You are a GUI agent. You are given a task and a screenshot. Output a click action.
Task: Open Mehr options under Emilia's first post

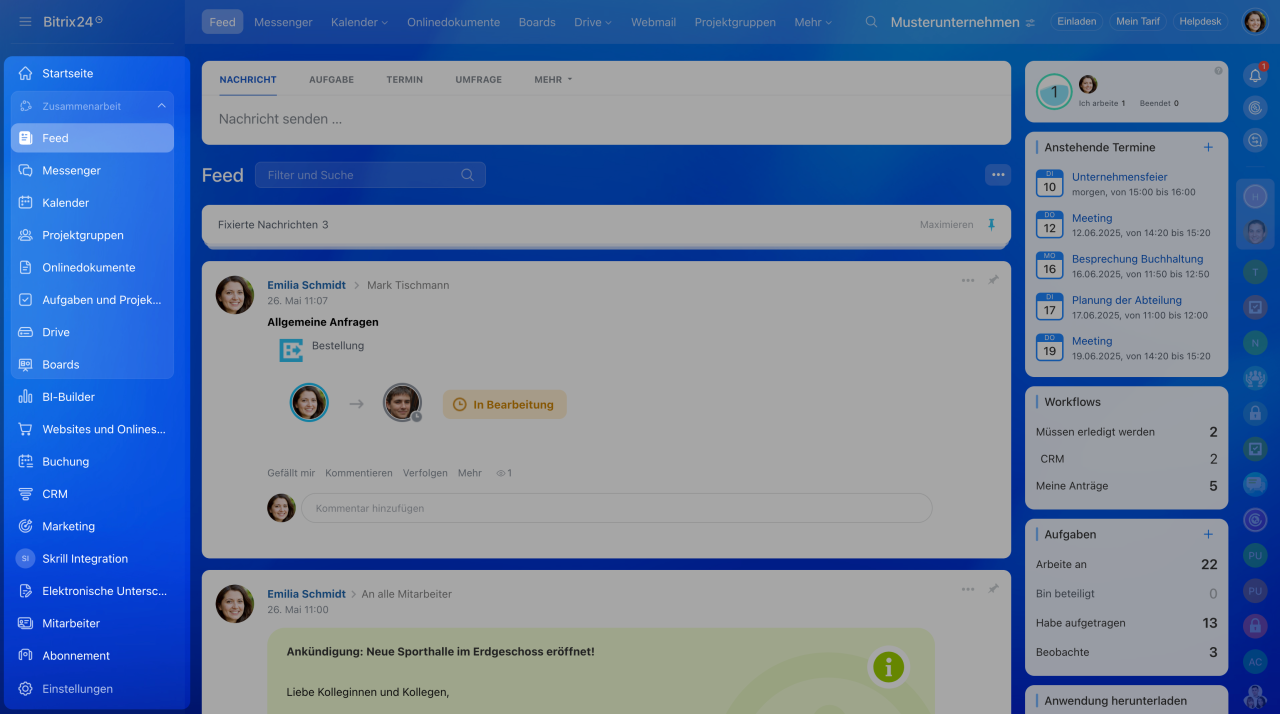tap(470, 473)
